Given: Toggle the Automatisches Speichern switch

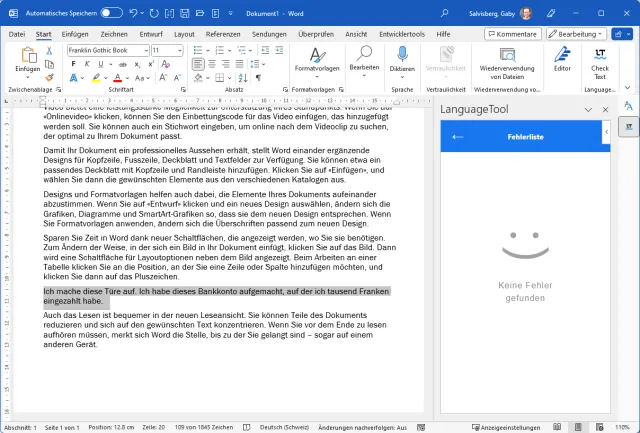Looking at the screenshot, I should point(111,12).
